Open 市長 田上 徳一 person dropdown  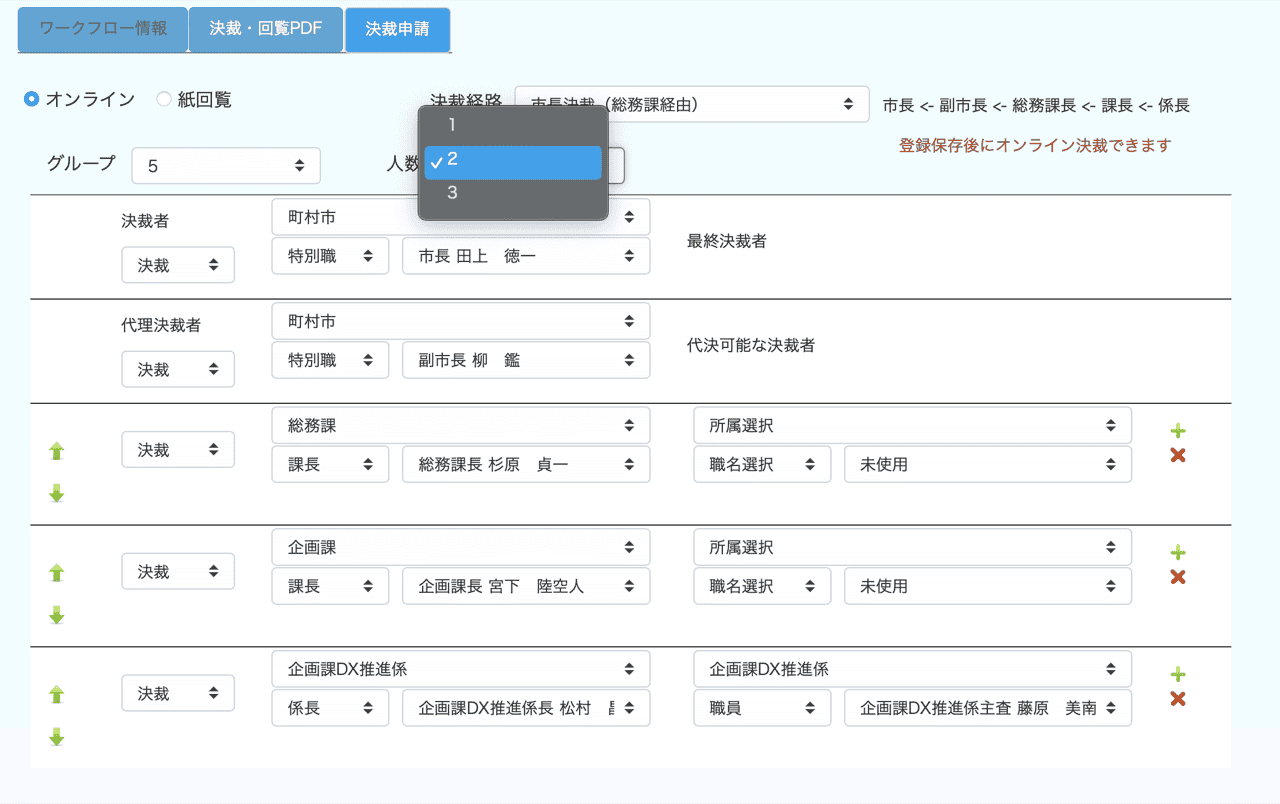tap(526, 257)
